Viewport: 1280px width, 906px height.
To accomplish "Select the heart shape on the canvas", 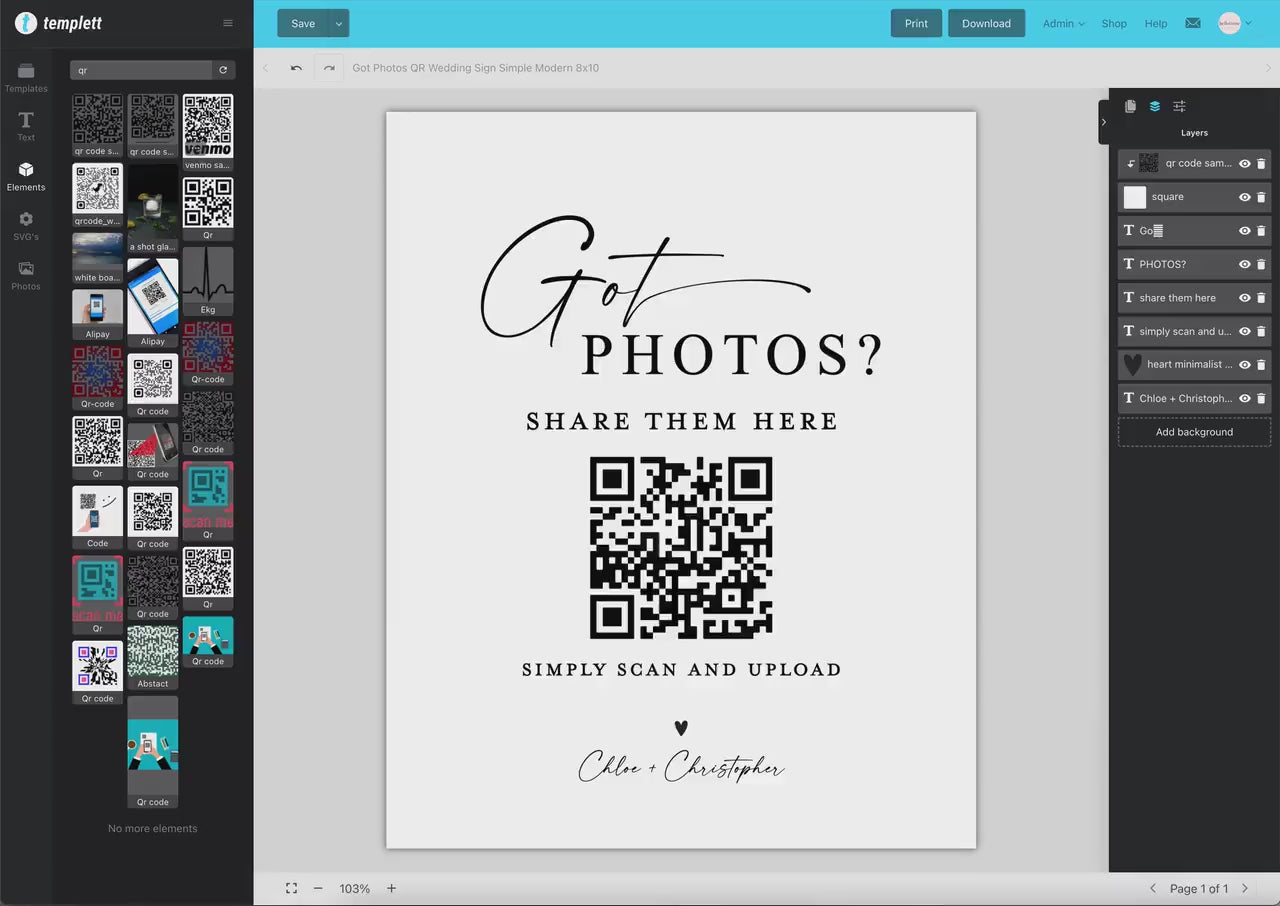I will 681,728.
